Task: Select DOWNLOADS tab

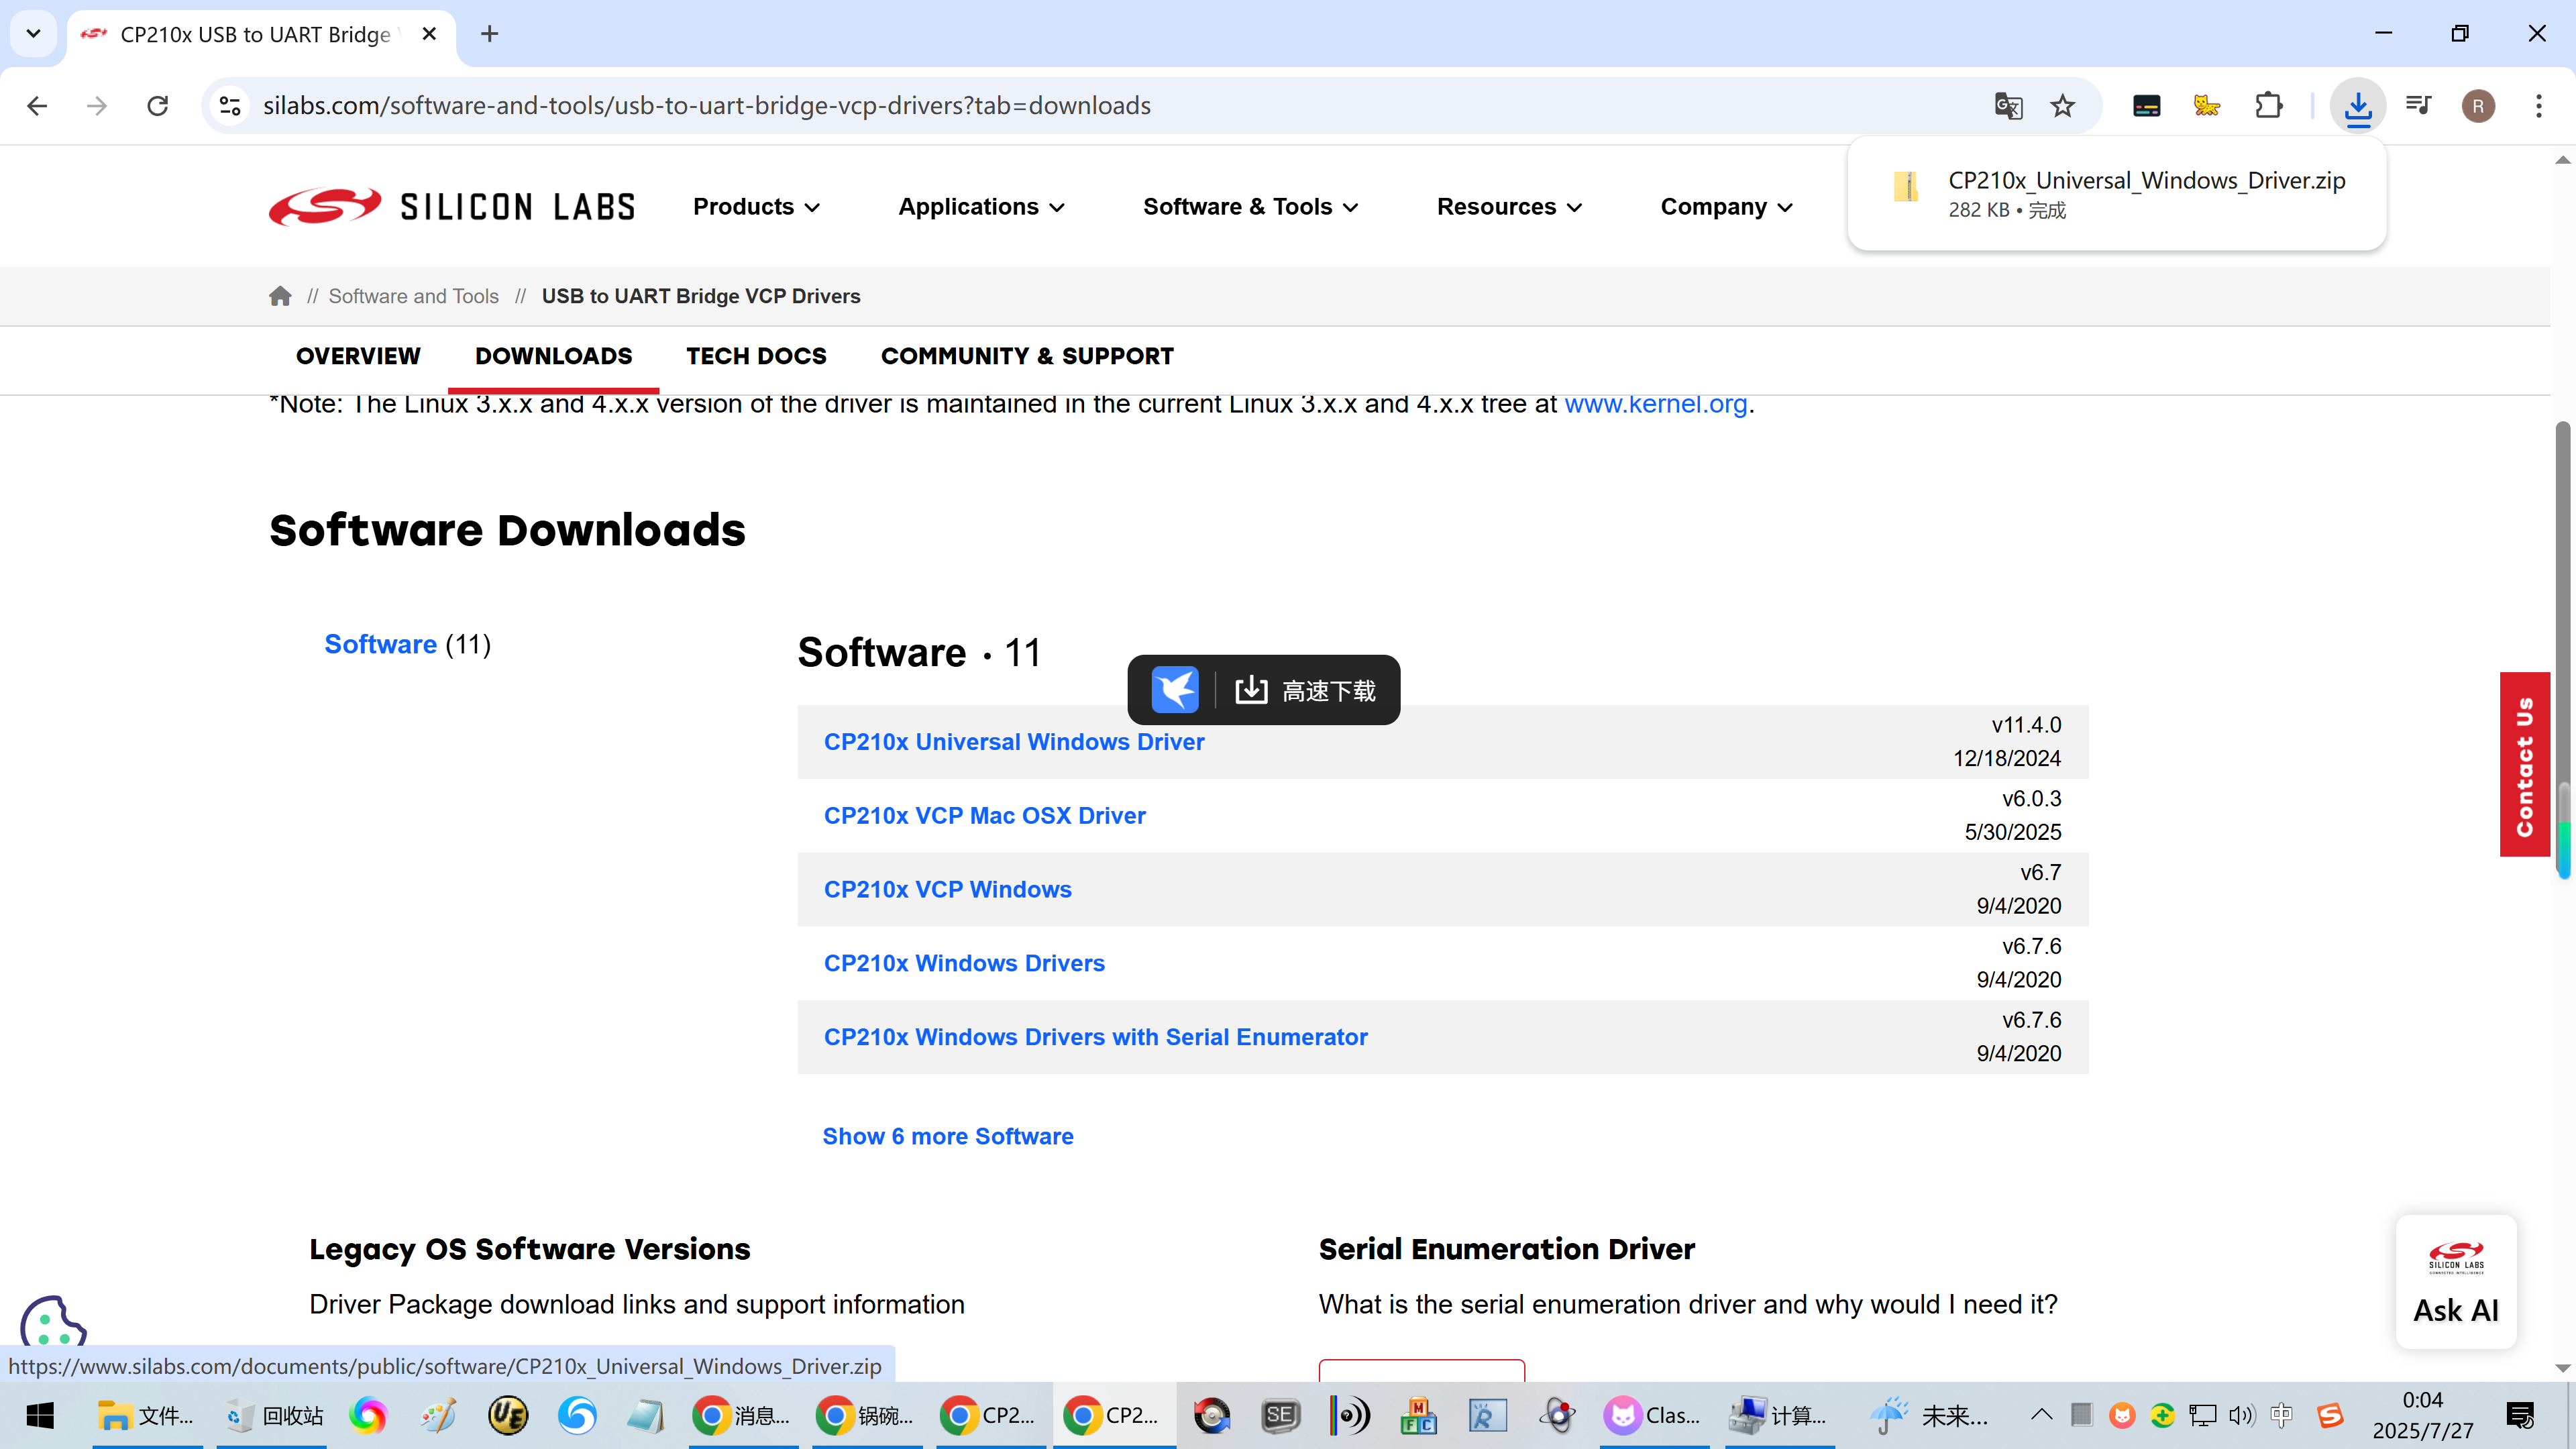Action: [553, 356]
